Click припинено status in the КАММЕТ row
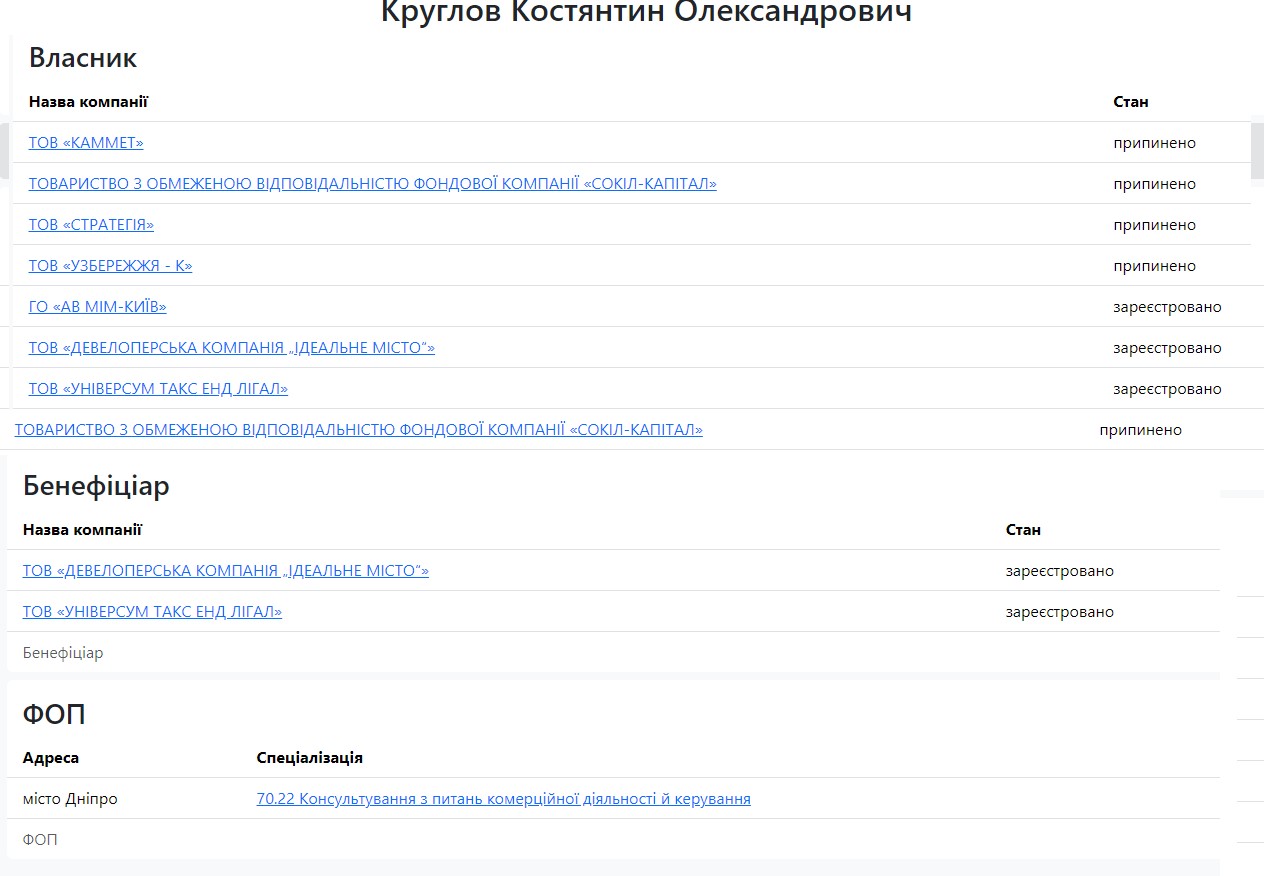The height and width of the screenshot is (876, 1264). 1154,143
